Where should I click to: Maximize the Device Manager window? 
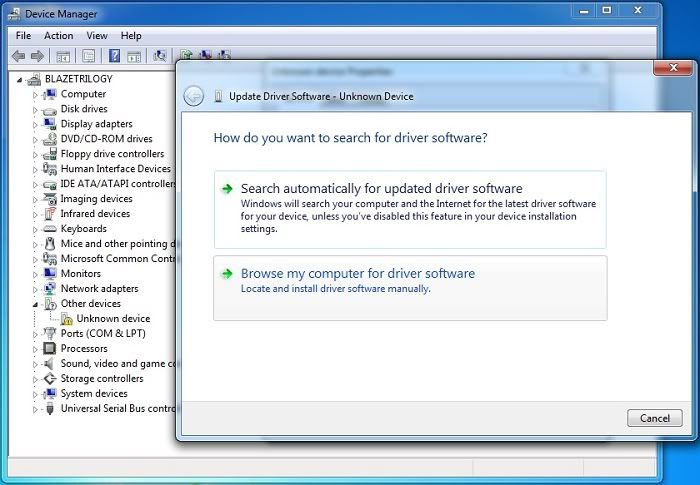coord(606,10)
